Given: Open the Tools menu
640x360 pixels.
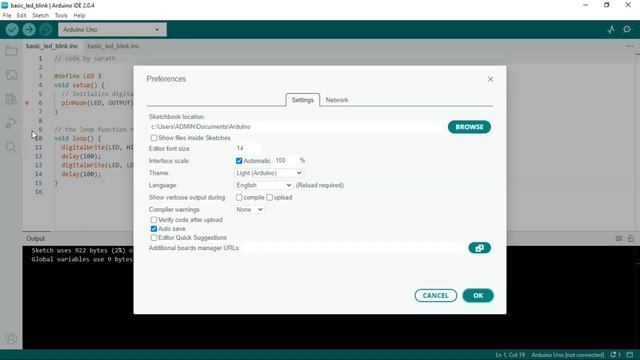Looking at the screenshot, I should point(61,16).
